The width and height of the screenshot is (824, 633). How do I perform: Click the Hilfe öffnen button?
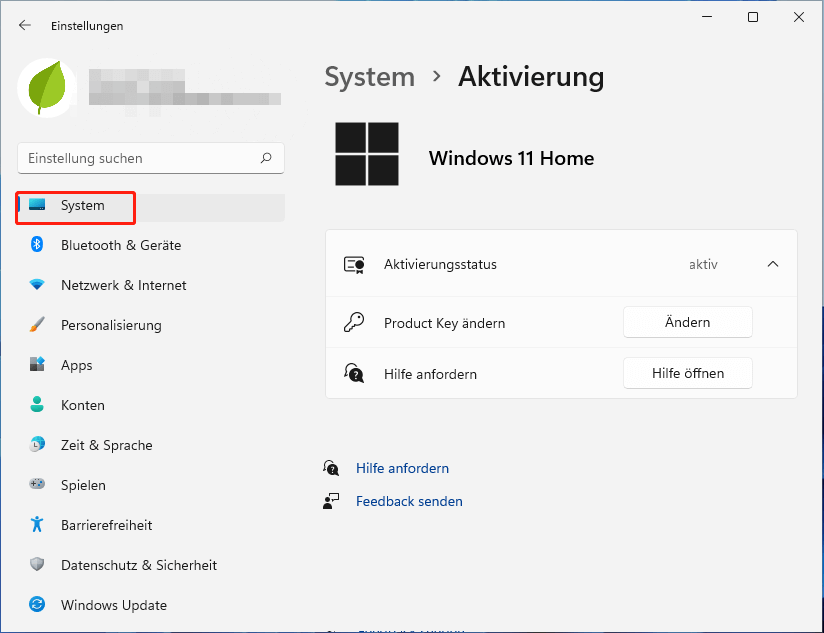point(687,373)
